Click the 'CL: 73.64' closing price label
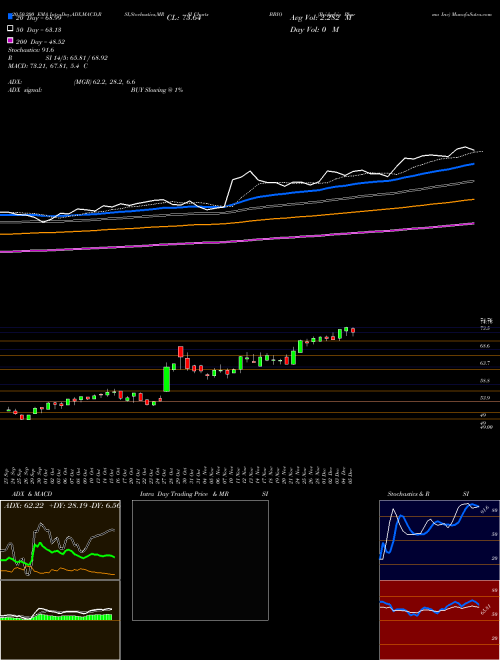500x660 pixels. [185, 18]
